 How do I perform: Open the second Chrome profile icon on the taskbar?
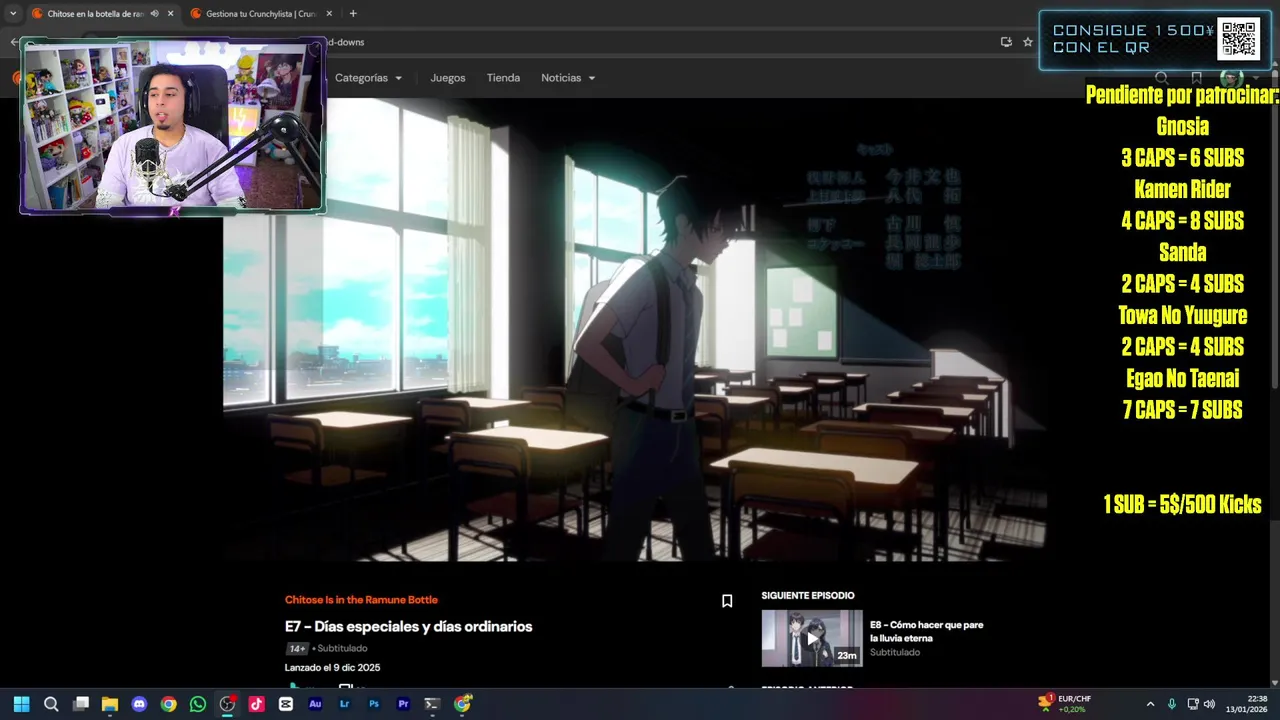(x=462, y=704)
